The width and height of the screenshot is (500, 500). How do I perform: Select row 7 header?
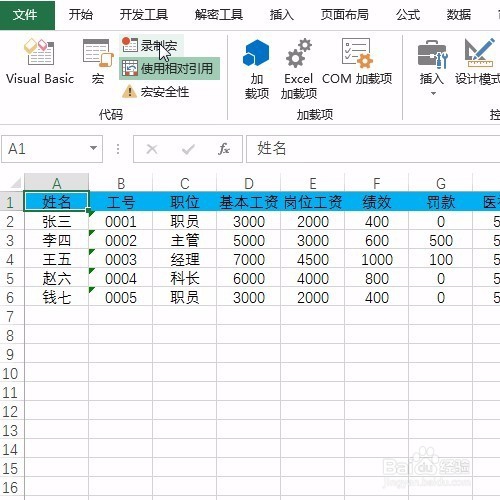pyautogui.click(x=11, y=316)
